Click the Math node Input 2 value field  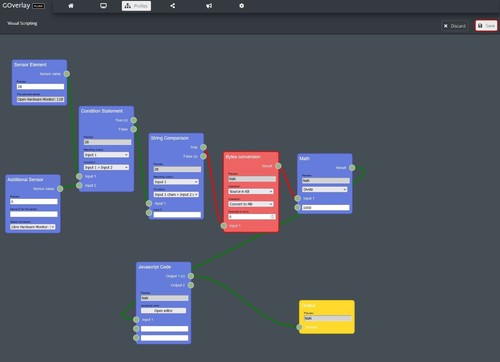pos(326,208)
